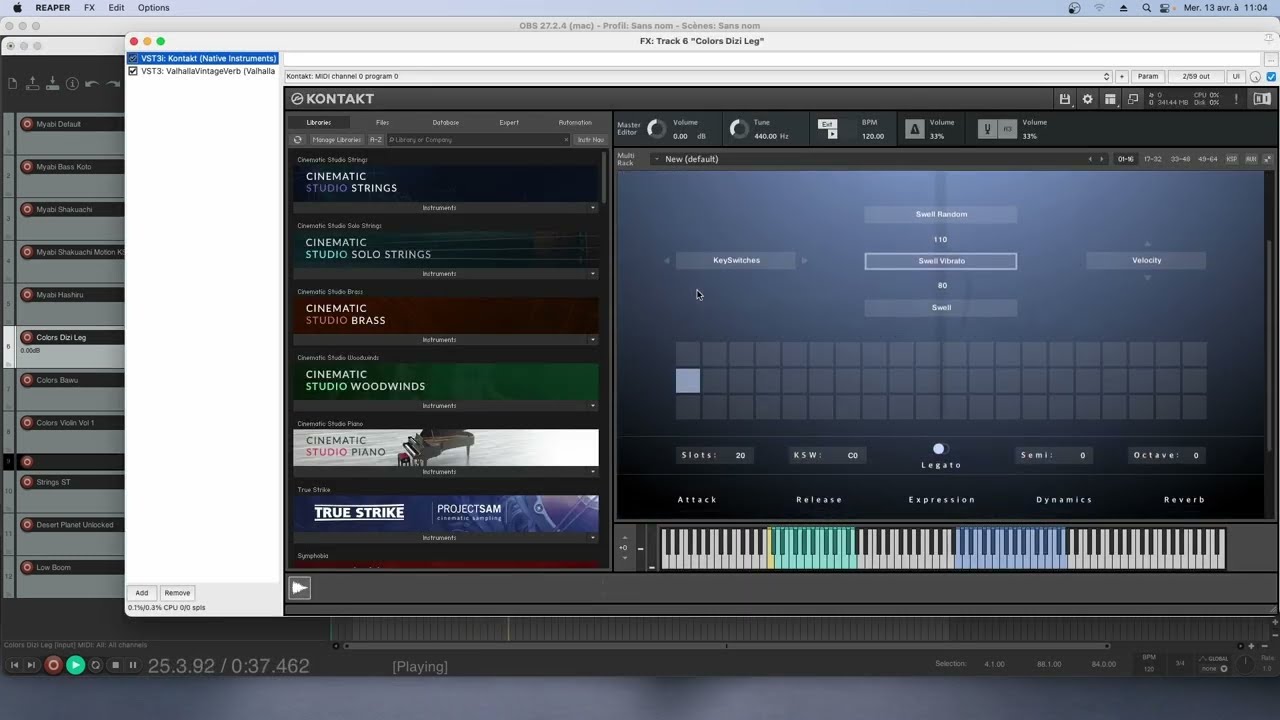Toggle the FX bypass checkbox at top right

click(x=1272, y=77)
